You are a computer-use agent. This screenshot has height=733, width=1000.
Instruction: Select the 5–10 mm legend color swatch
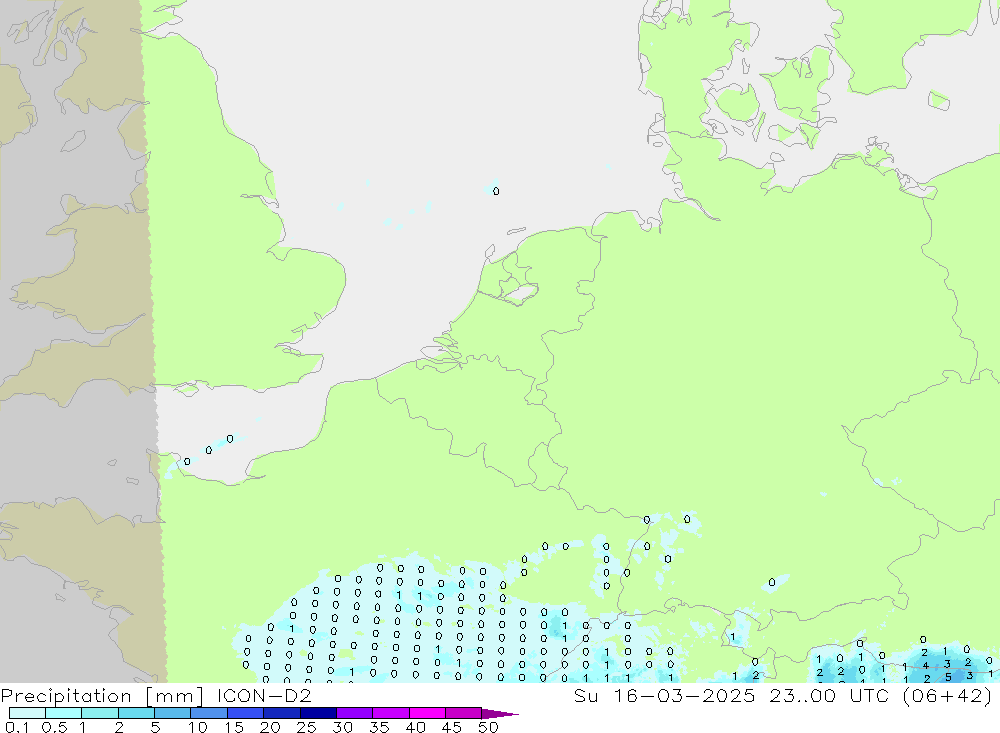click(x=173, y=713)
